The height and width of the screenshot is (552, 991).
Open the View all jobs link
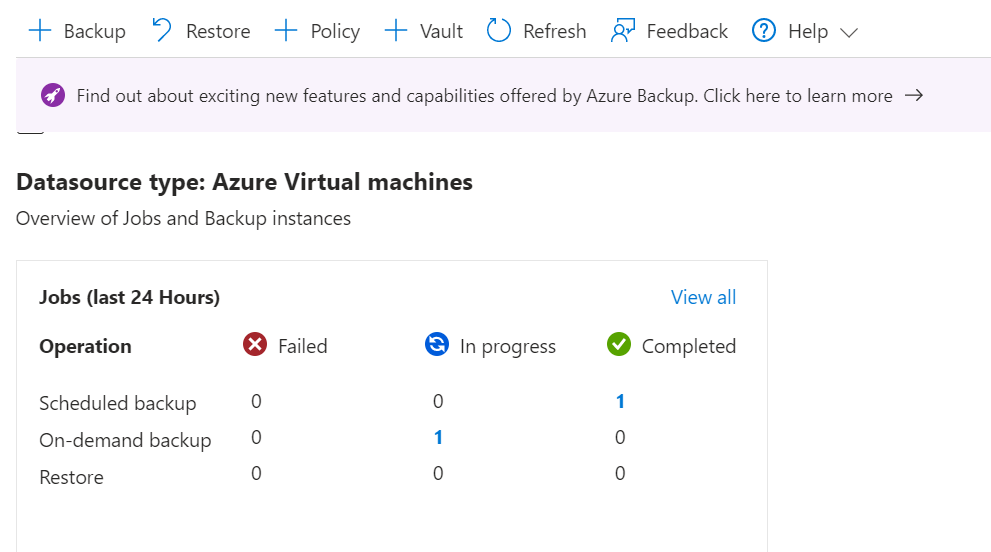pos(703,297)
